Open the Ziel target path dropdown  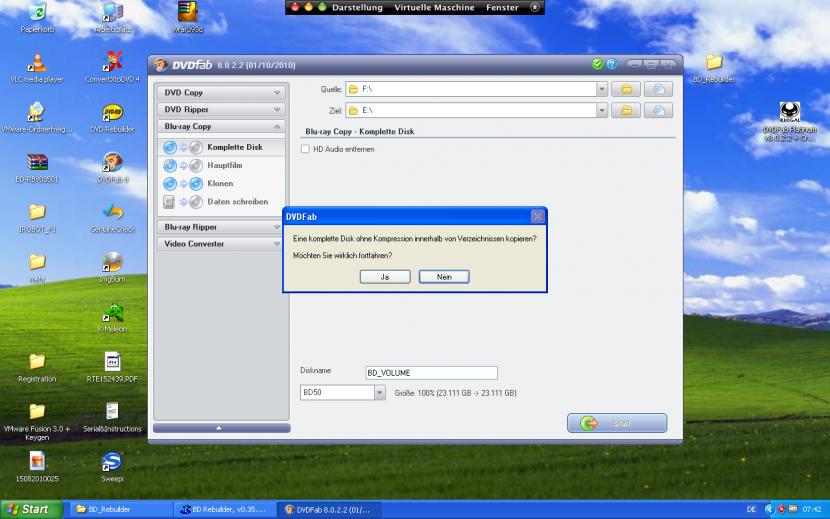601,110
